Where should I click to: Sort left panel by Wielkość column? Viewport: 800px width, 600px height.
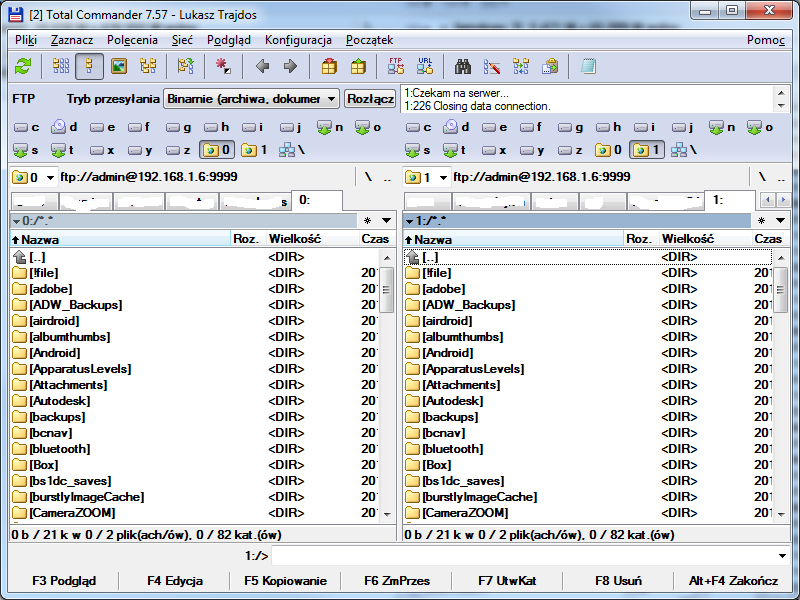point(312,239)
